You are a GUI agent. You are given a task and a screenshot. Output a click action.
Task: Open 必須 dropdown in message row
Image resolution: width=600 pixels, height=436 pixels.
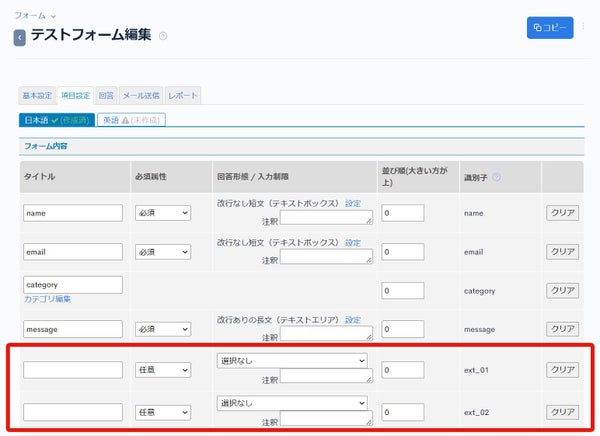[163, 329]
